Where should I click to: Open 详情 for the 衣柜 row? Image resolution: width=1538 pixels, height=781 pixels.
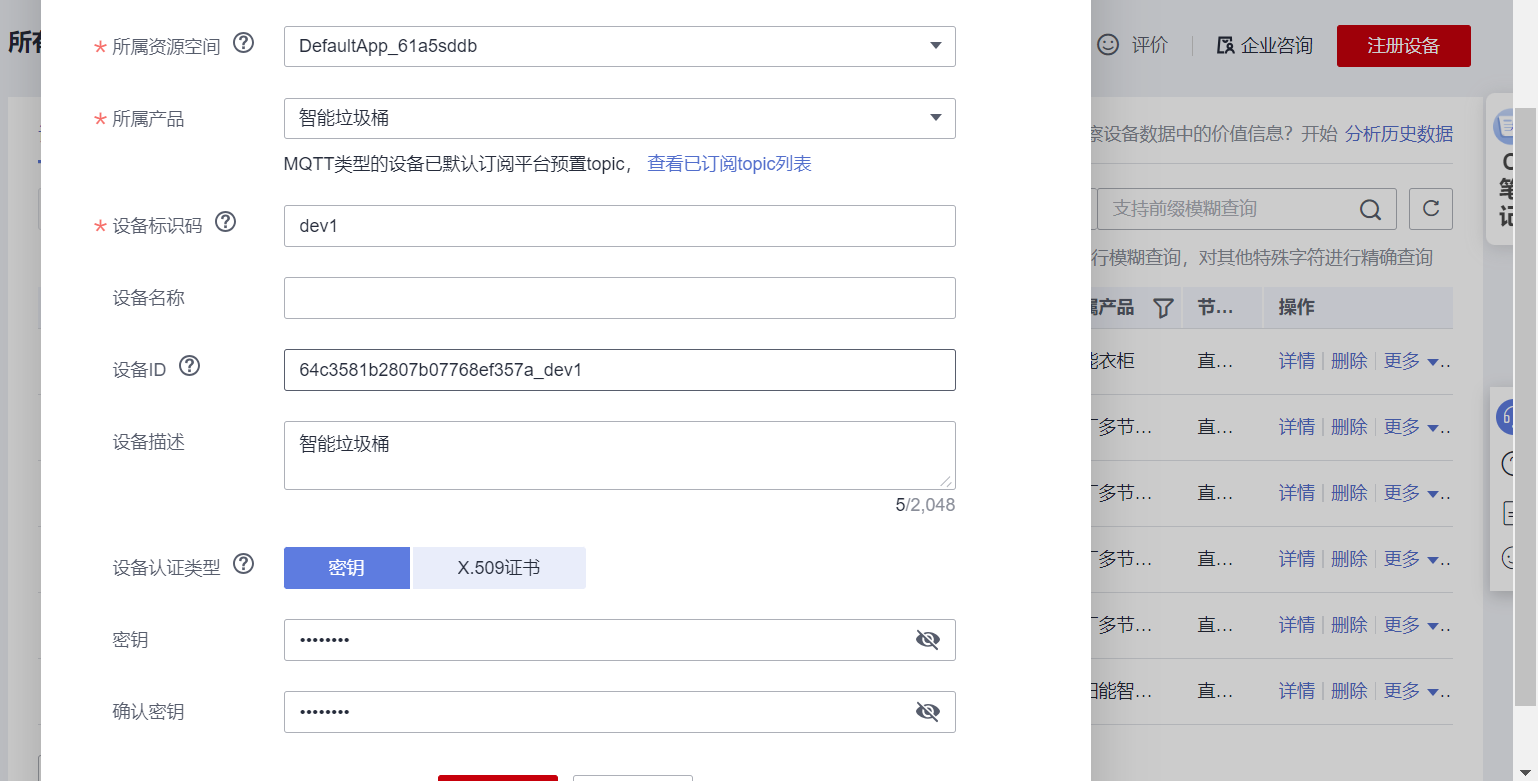[x=1297, y=361]
